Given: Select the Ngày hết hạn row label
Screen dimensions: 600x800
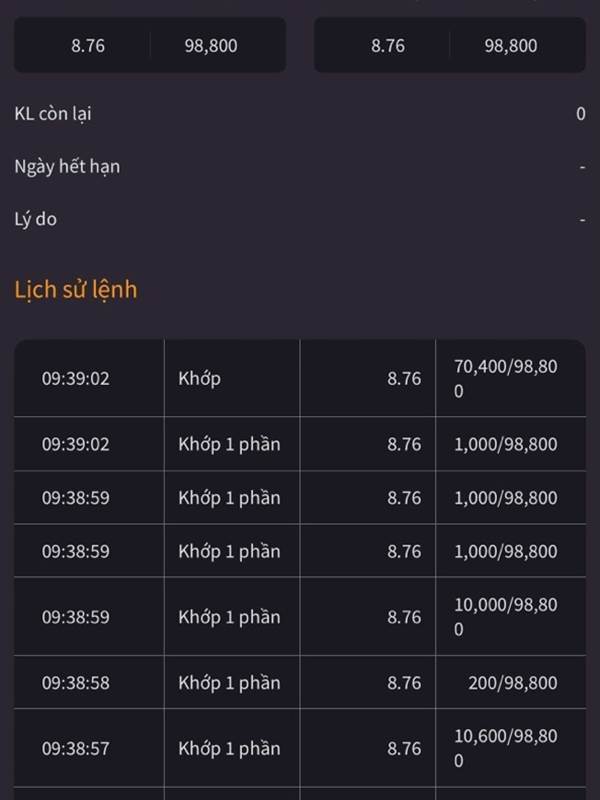Looking at the screenshot, I should pyautogui.click(x=67, y=167).
